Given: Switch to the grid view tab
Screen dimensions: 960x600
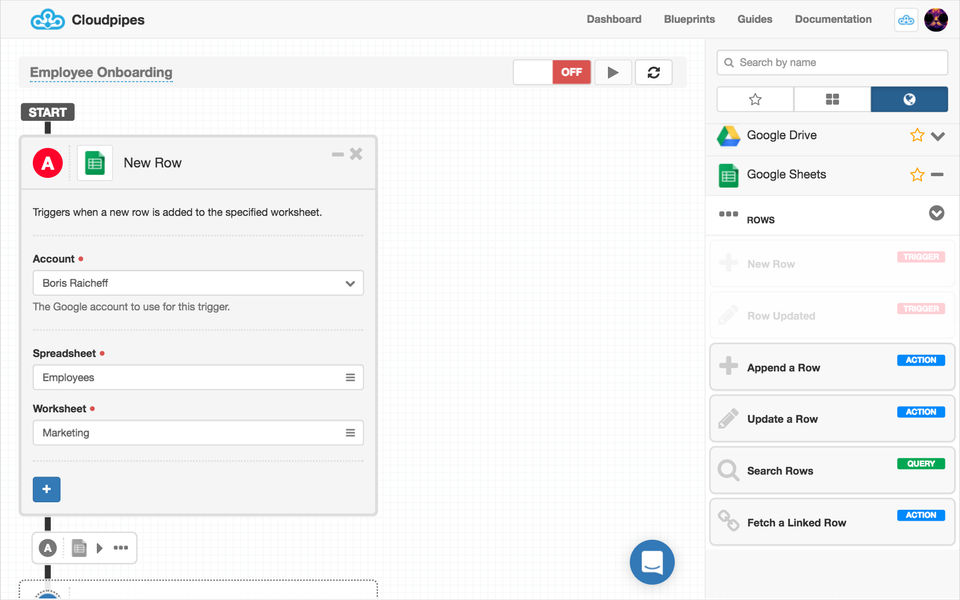Looking at the screenshot, I should pyautogui.click(x=833, y=99).
